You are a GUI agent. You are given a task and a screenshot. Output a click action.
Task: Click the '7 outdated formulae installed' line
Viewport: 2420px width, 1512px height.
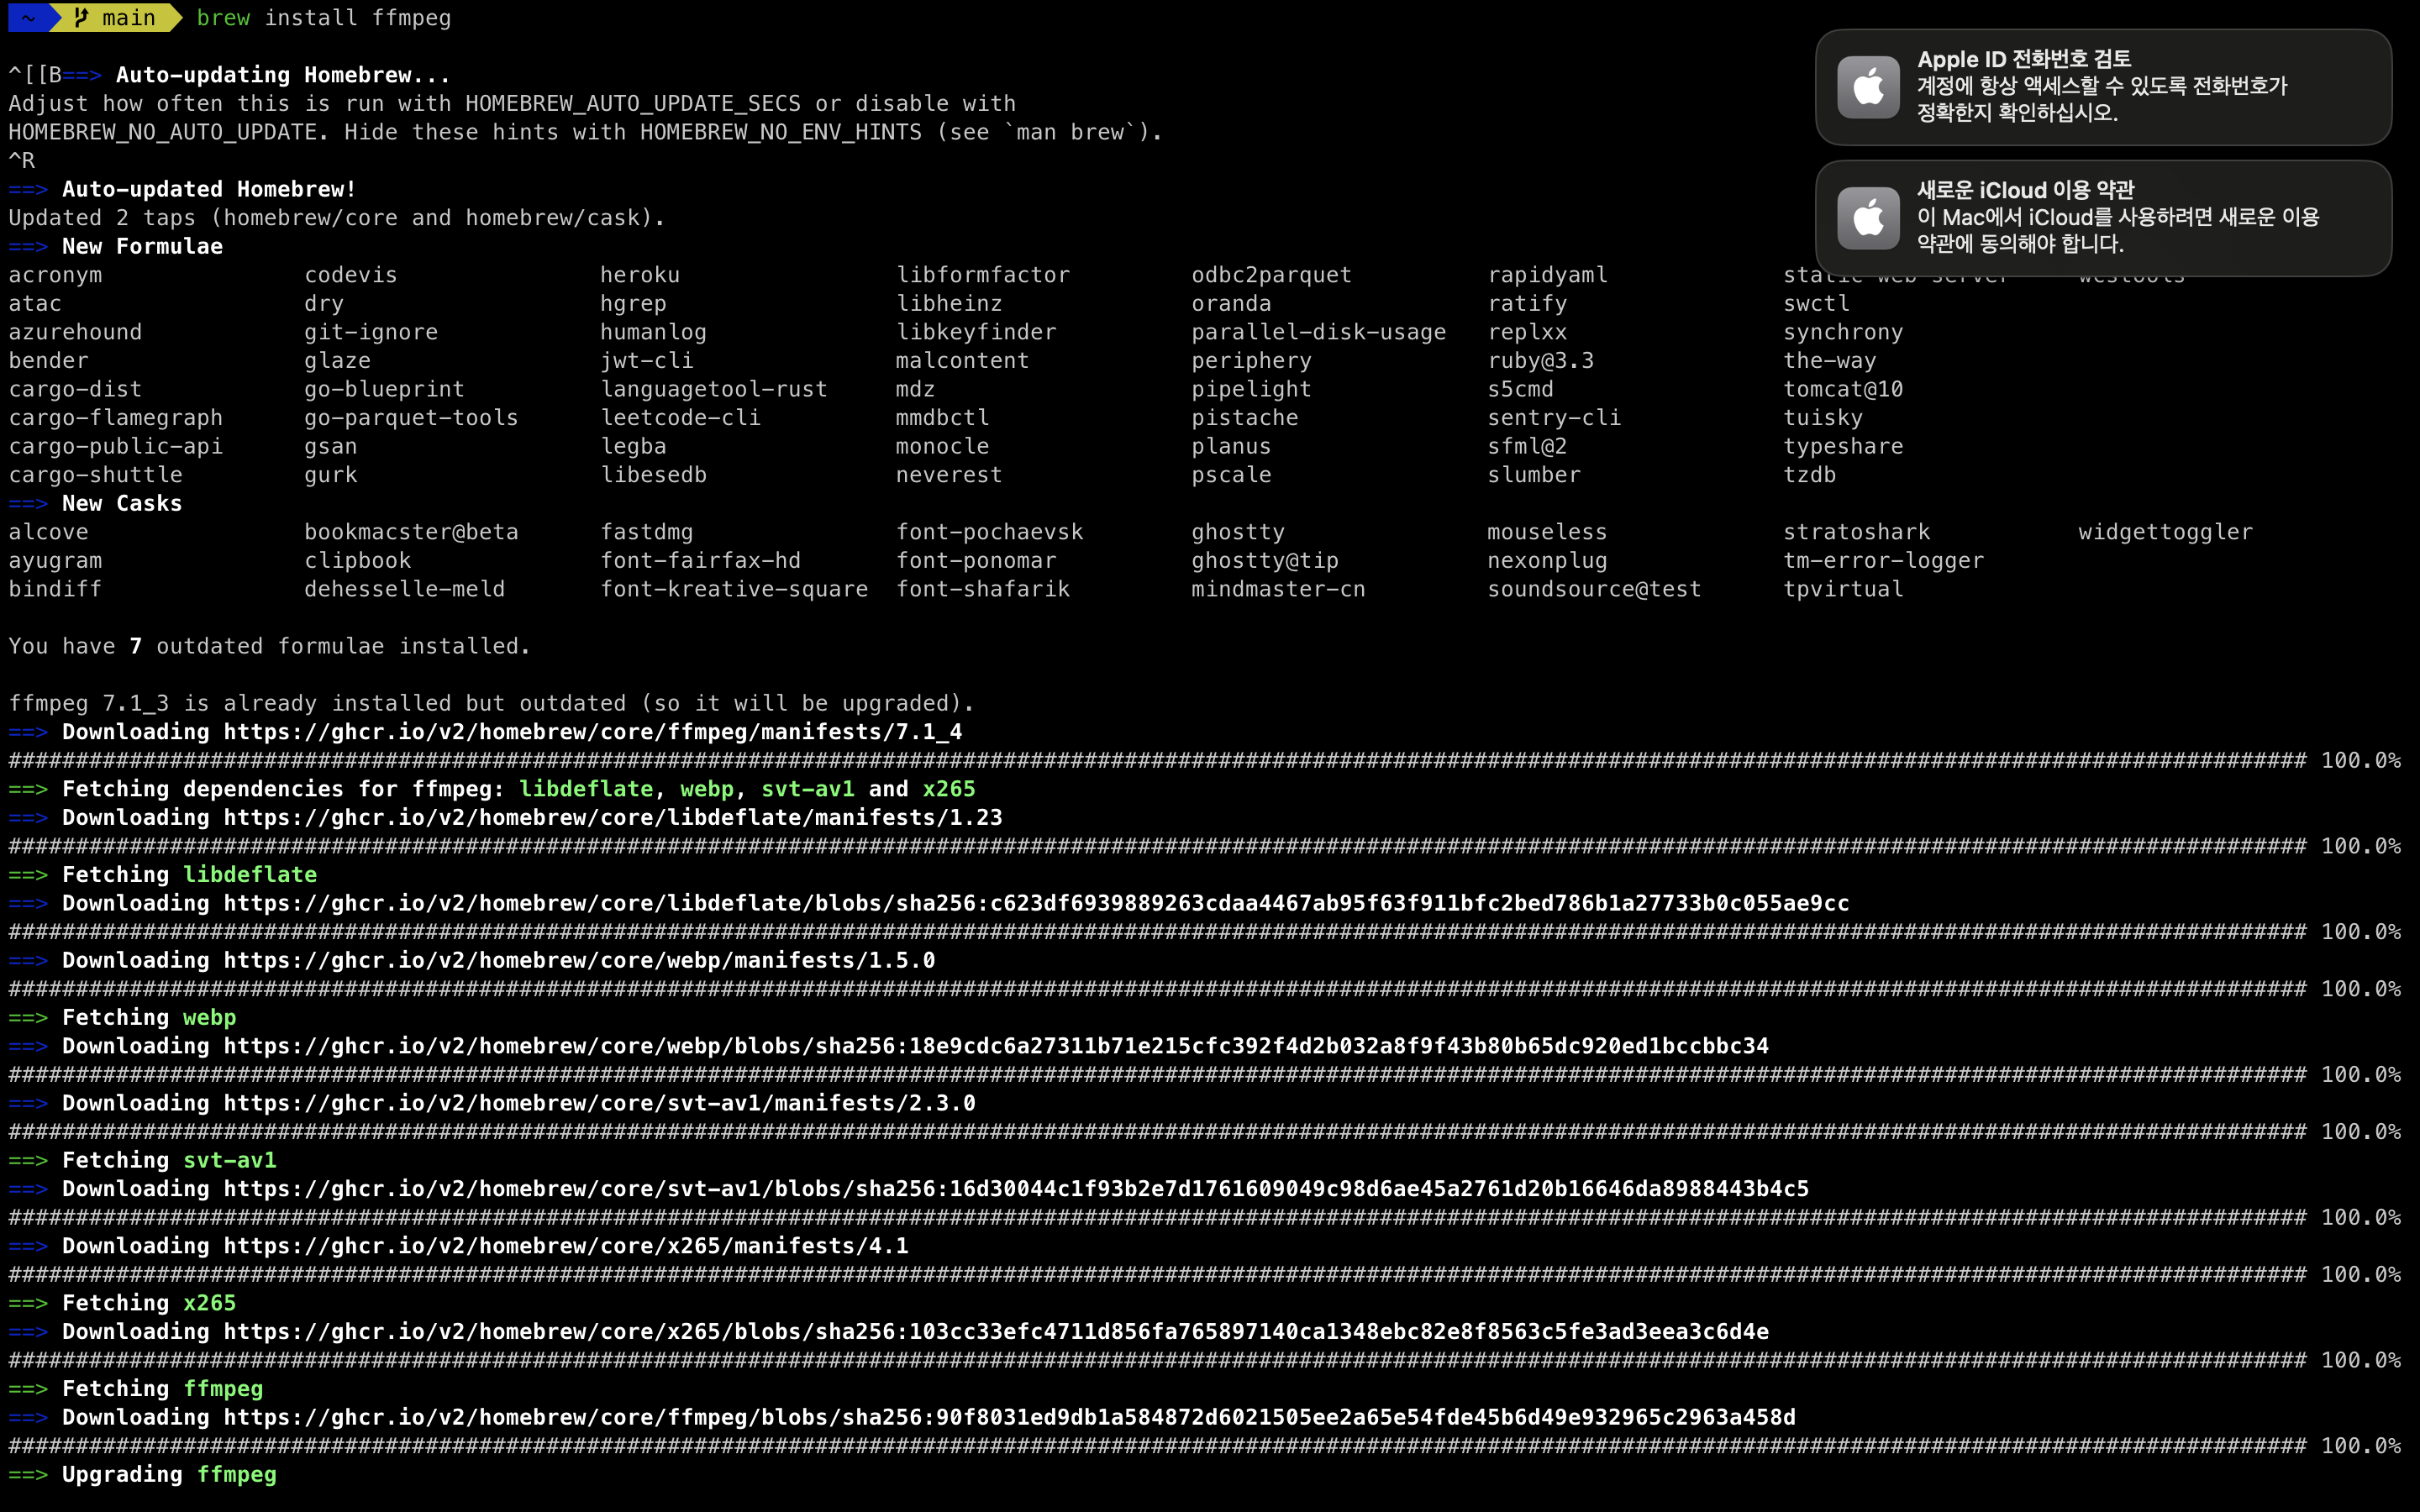(x=269, y=646)
